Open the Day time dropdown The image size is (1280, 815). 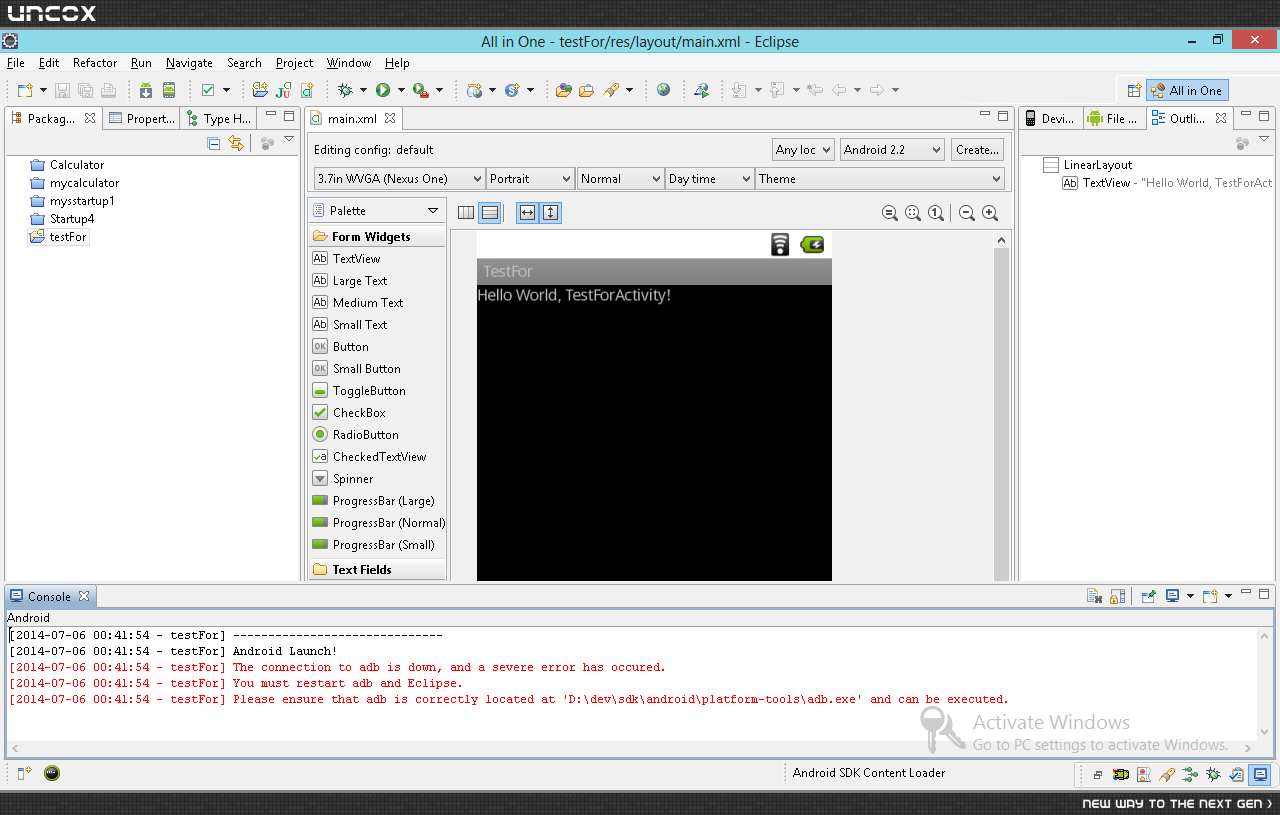710,179
